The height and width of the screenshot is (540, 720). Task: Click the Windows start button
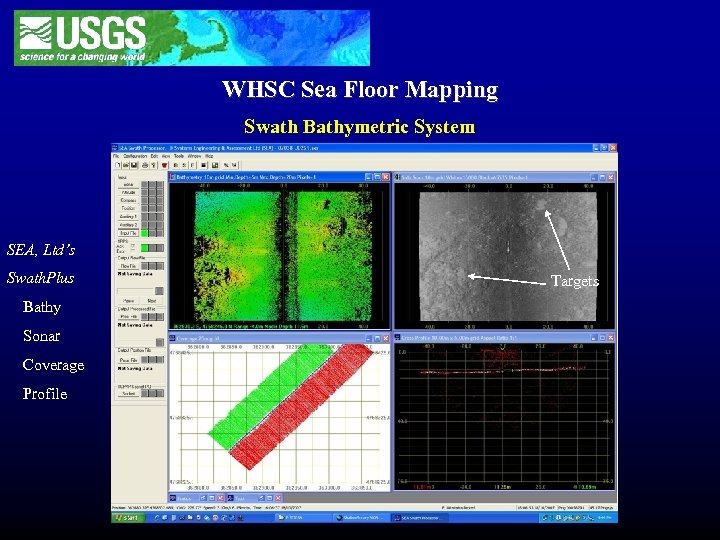(128, 518)
